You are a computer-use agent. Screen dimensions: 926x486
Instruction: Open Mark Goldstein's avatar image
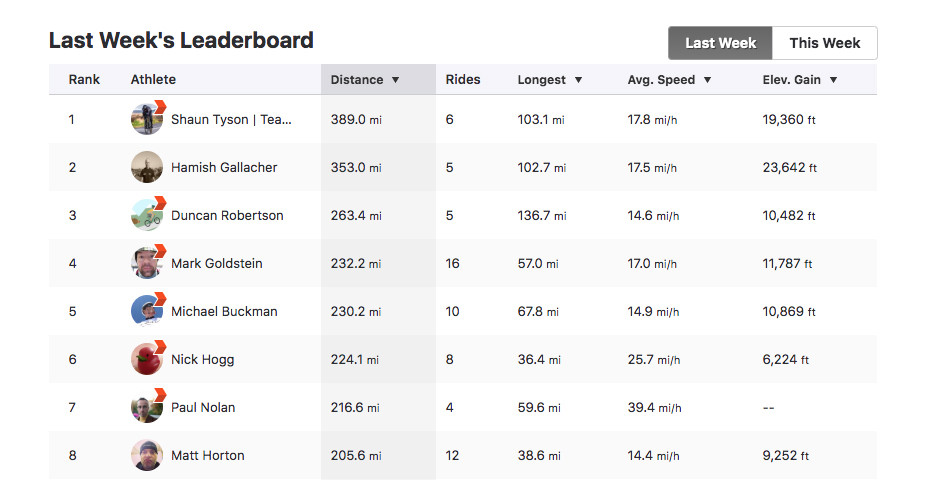(x=146, y=263)
